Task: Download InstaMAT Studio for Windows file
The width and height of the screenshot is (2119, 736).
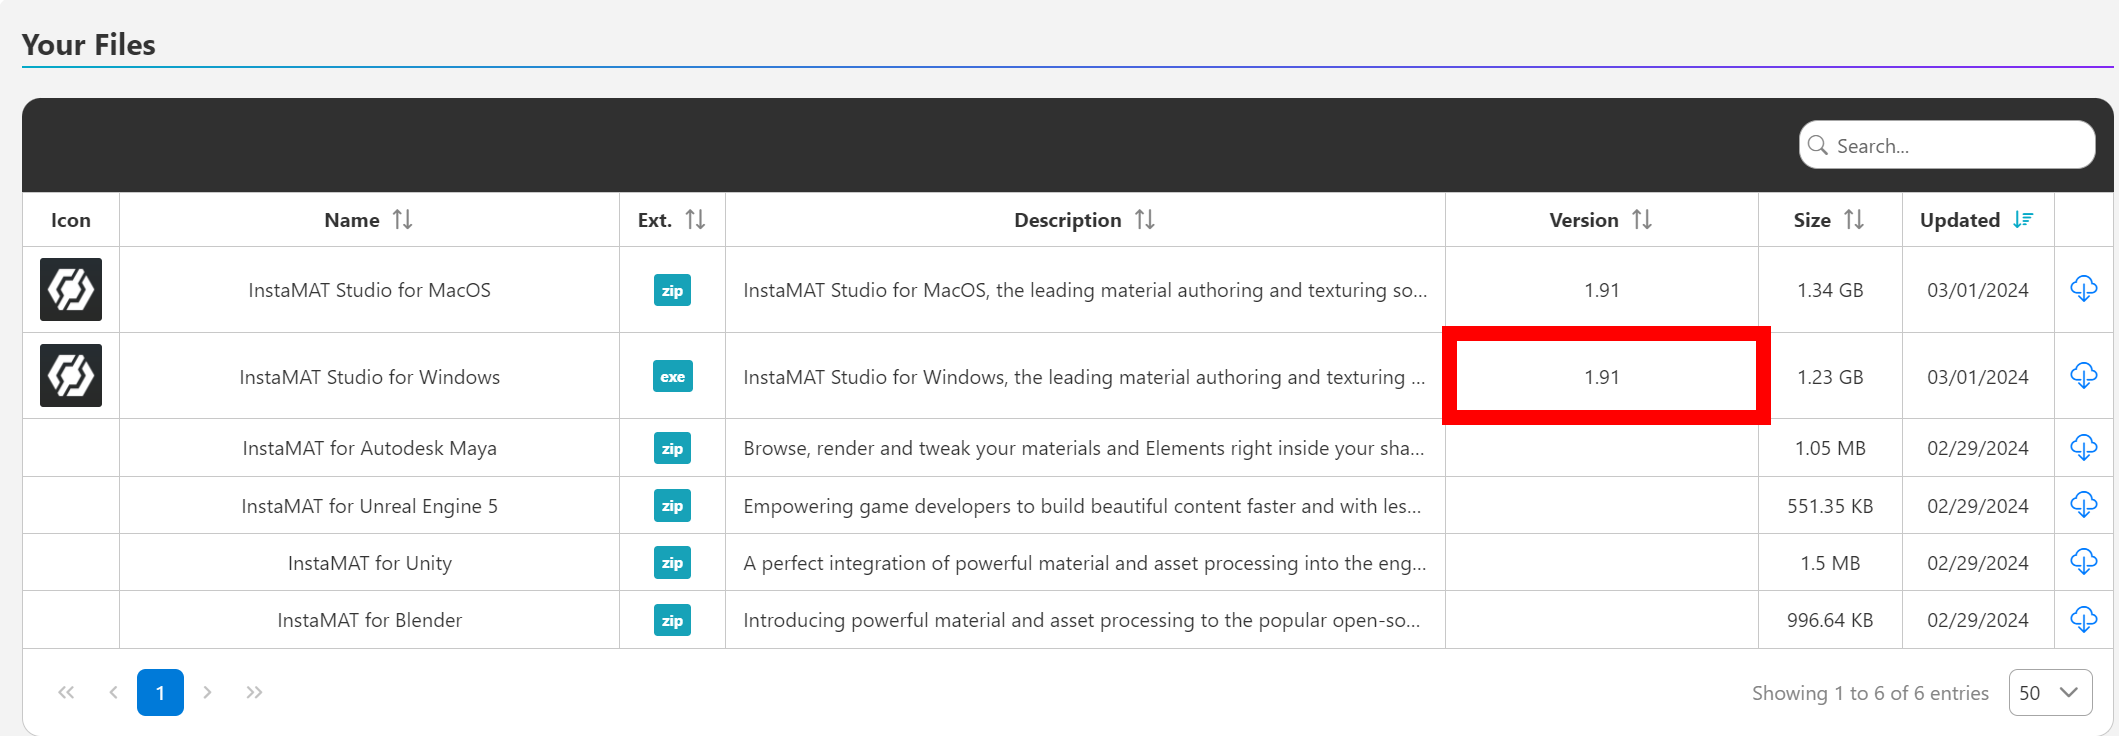Action: 2083,376
